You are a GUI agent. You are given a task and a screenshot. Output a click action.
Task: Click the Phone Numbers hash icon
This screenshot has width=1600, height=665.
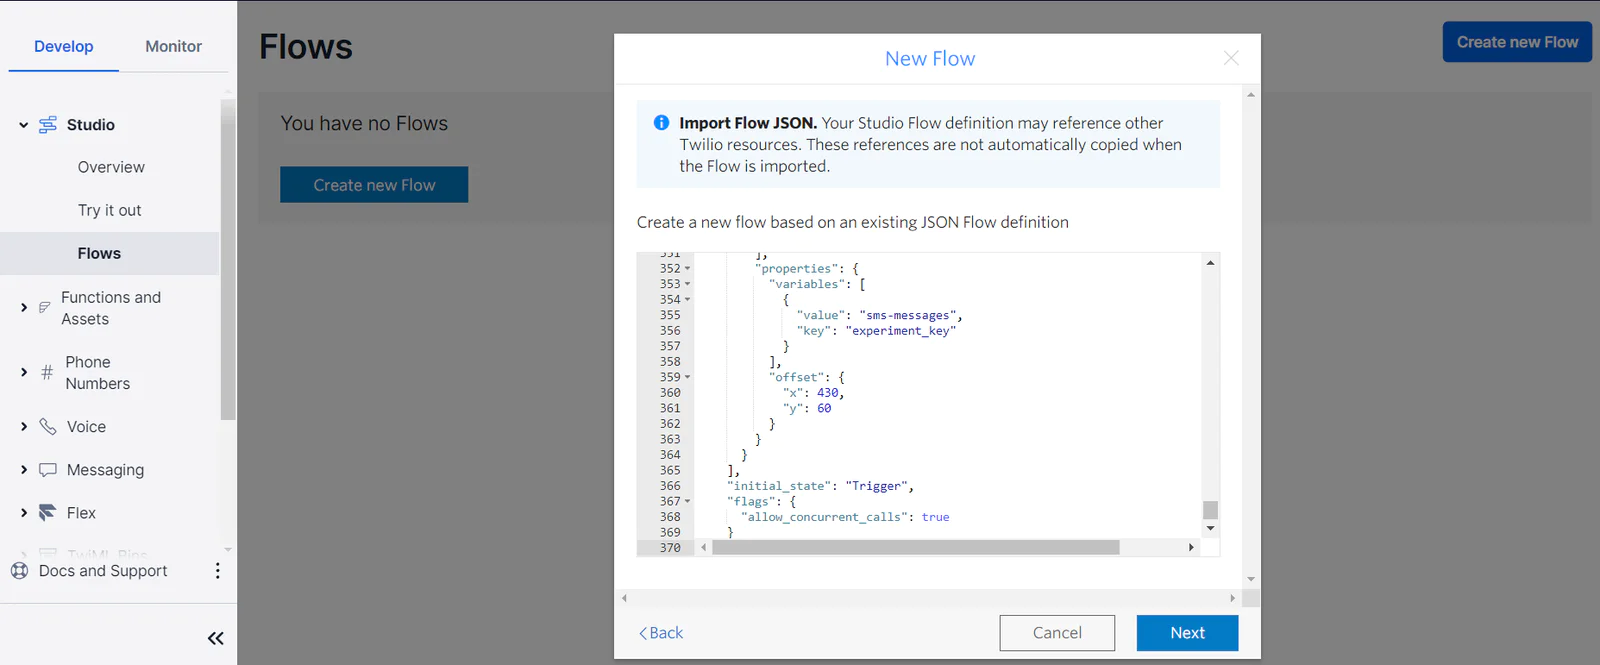tap(47, 372)
